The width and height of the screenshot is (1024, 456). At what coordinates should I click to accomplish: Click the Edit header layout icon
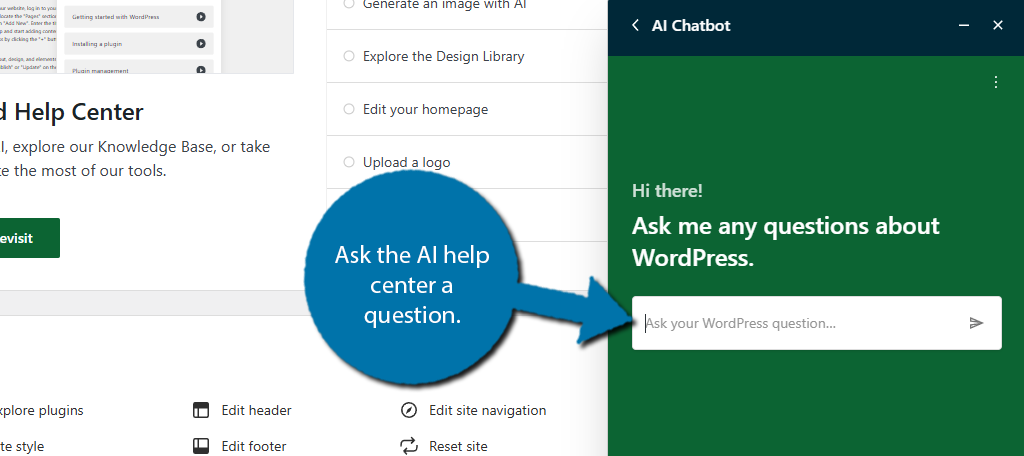tap(200, 410)
